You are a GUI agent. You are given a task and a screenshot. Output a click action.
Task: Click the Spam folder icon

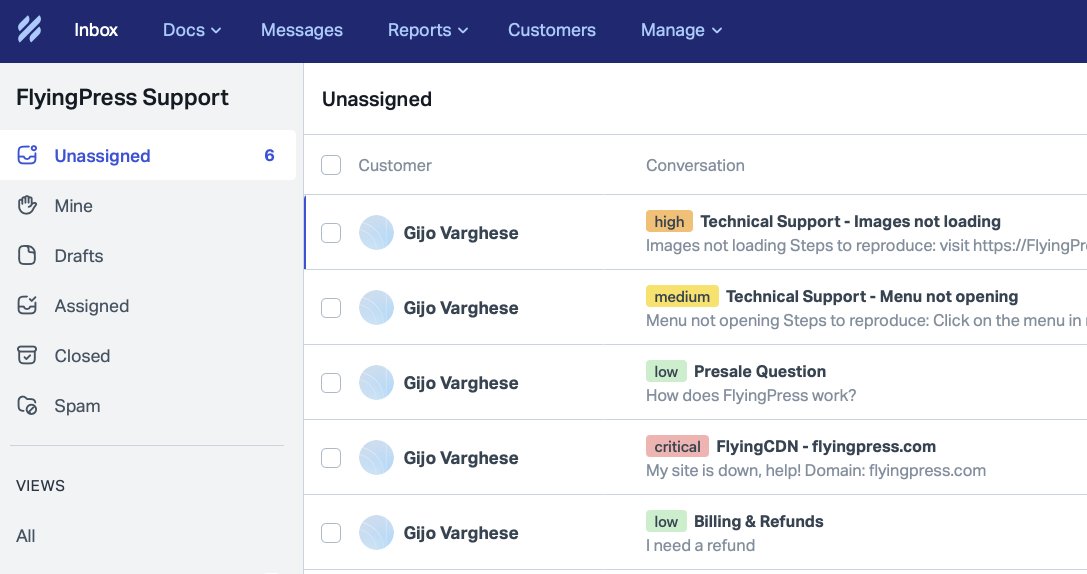[27, 405]
